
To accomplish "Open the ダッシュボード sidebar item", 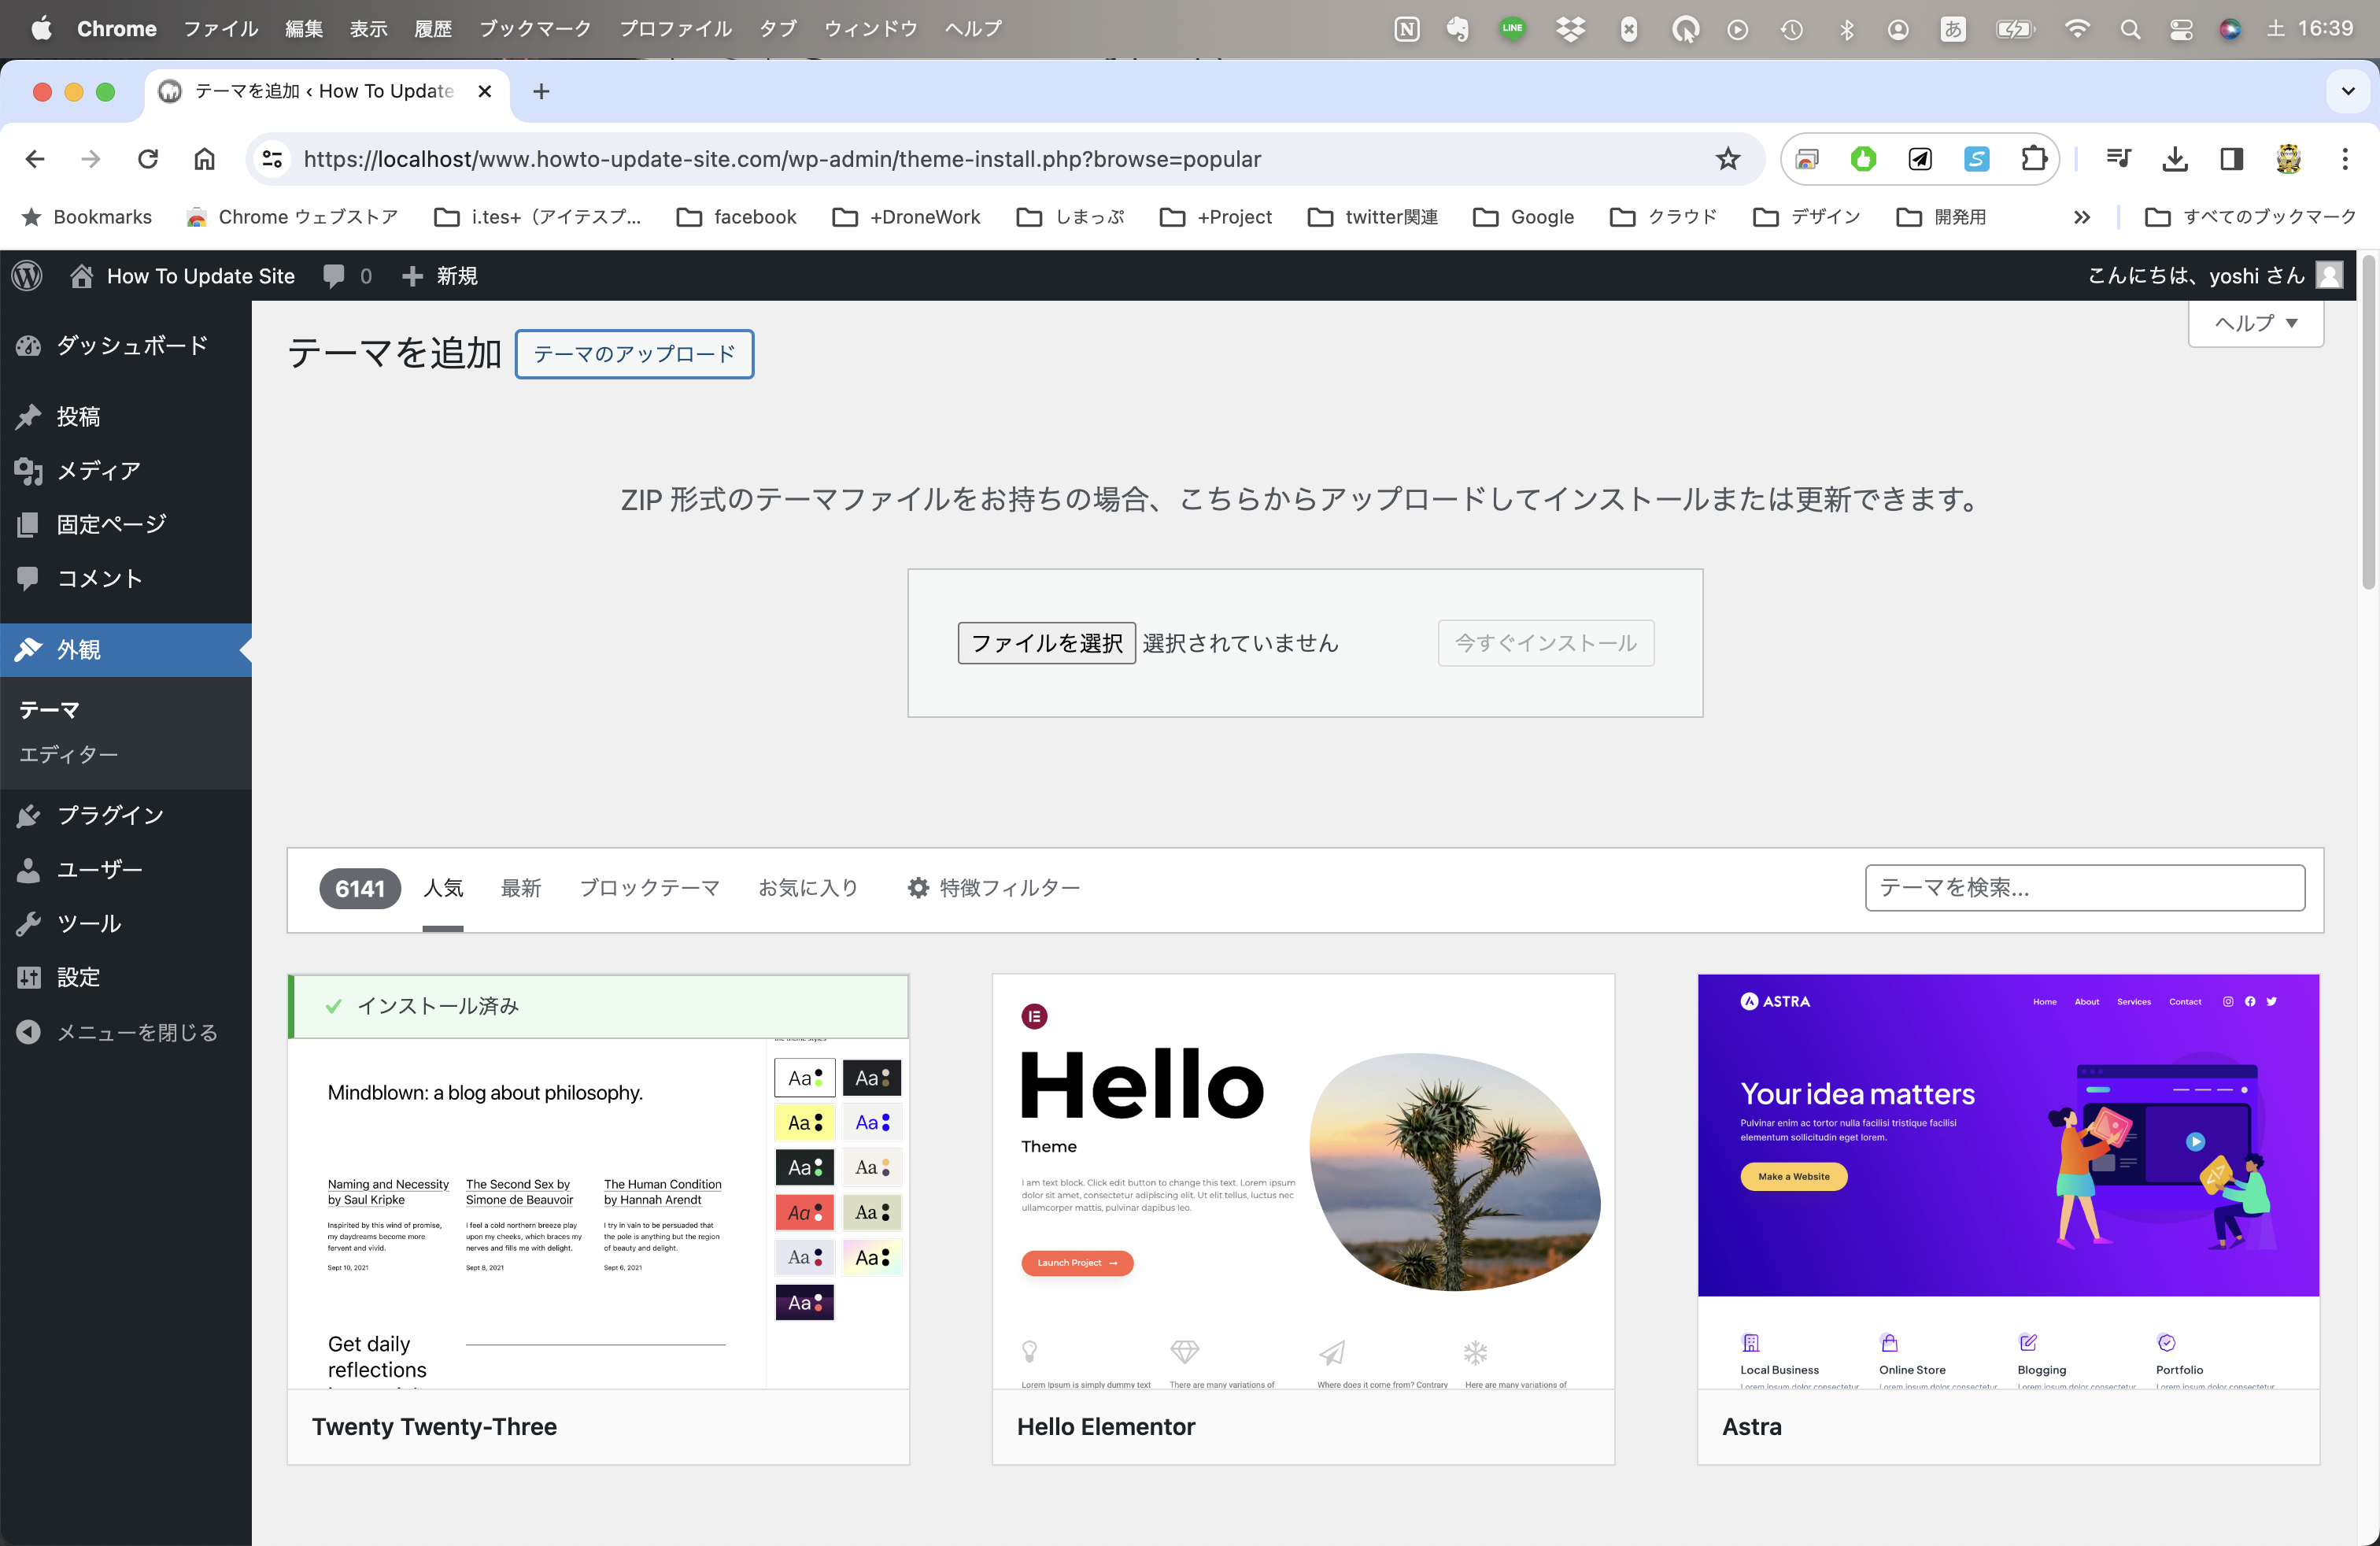I will 126,346.
